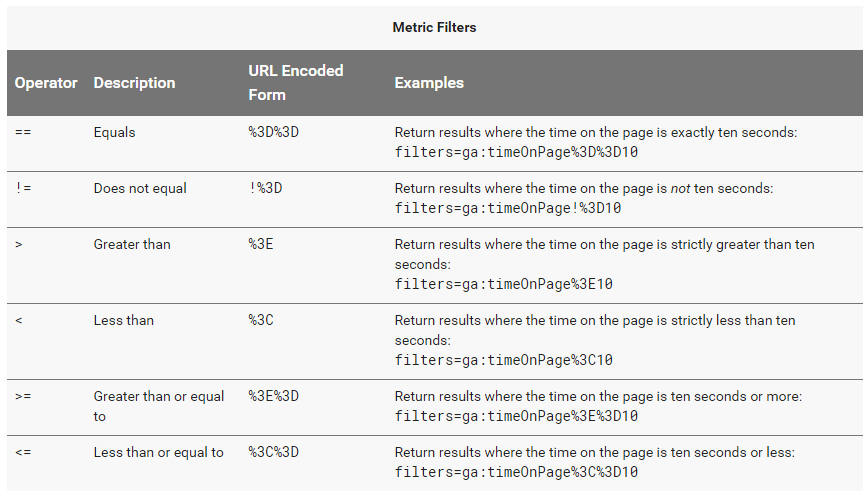Viewport: 868px width, 495px height.
Task: Click the code filters=ga:timeOnPage%3E%3D10
Action: (516, 416)
